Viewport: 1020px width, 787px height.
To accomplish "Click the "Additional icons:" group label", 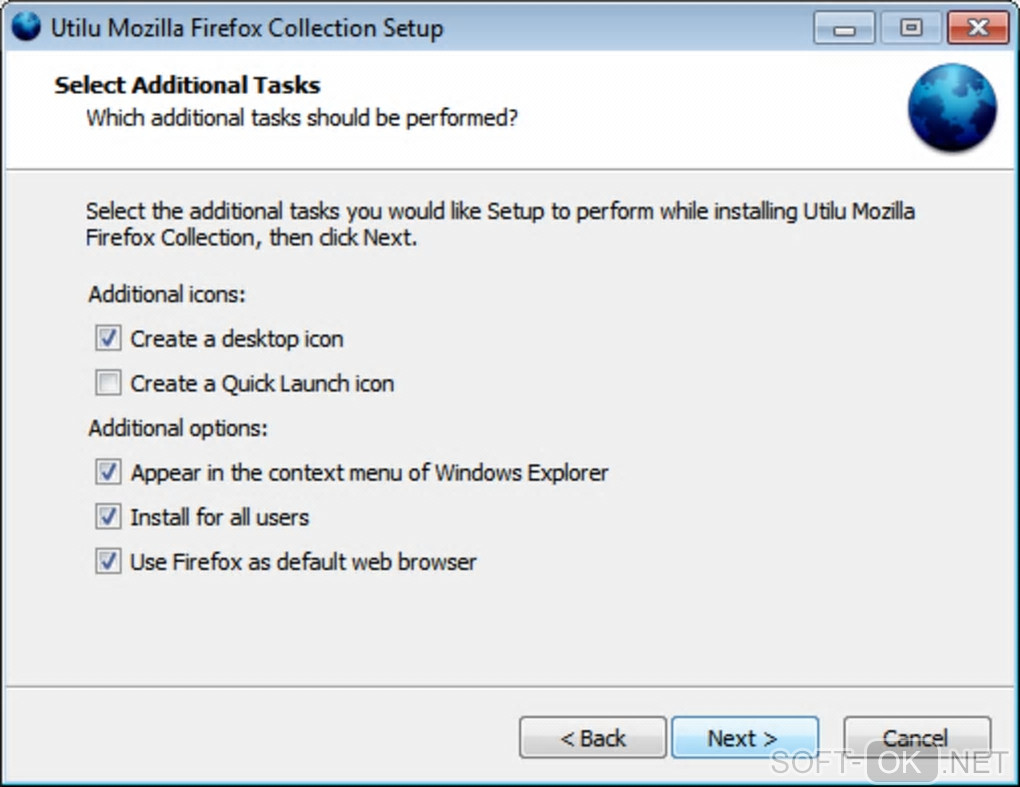I will [167, 295].
